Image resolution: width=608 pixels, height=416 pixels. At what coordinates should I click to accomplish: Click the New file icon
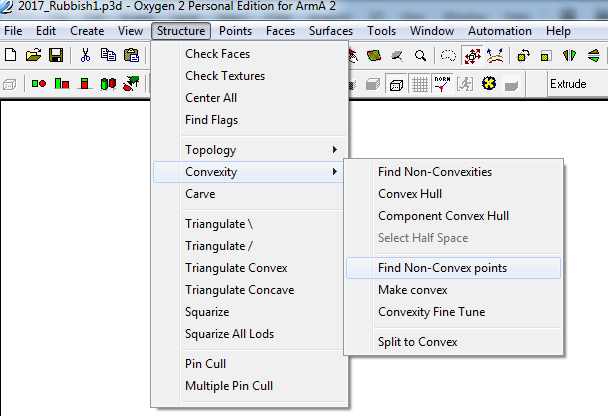tap(10, 55)
